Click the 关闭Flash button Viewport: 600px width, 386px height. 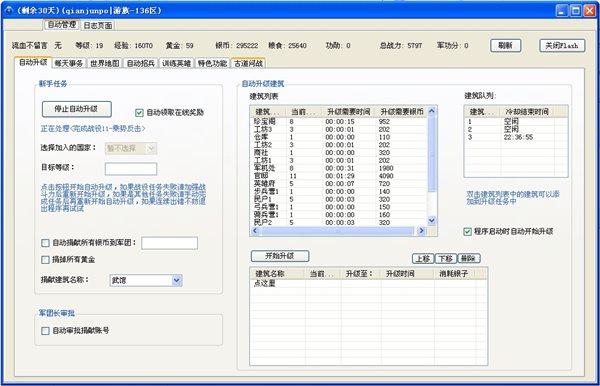562,46
